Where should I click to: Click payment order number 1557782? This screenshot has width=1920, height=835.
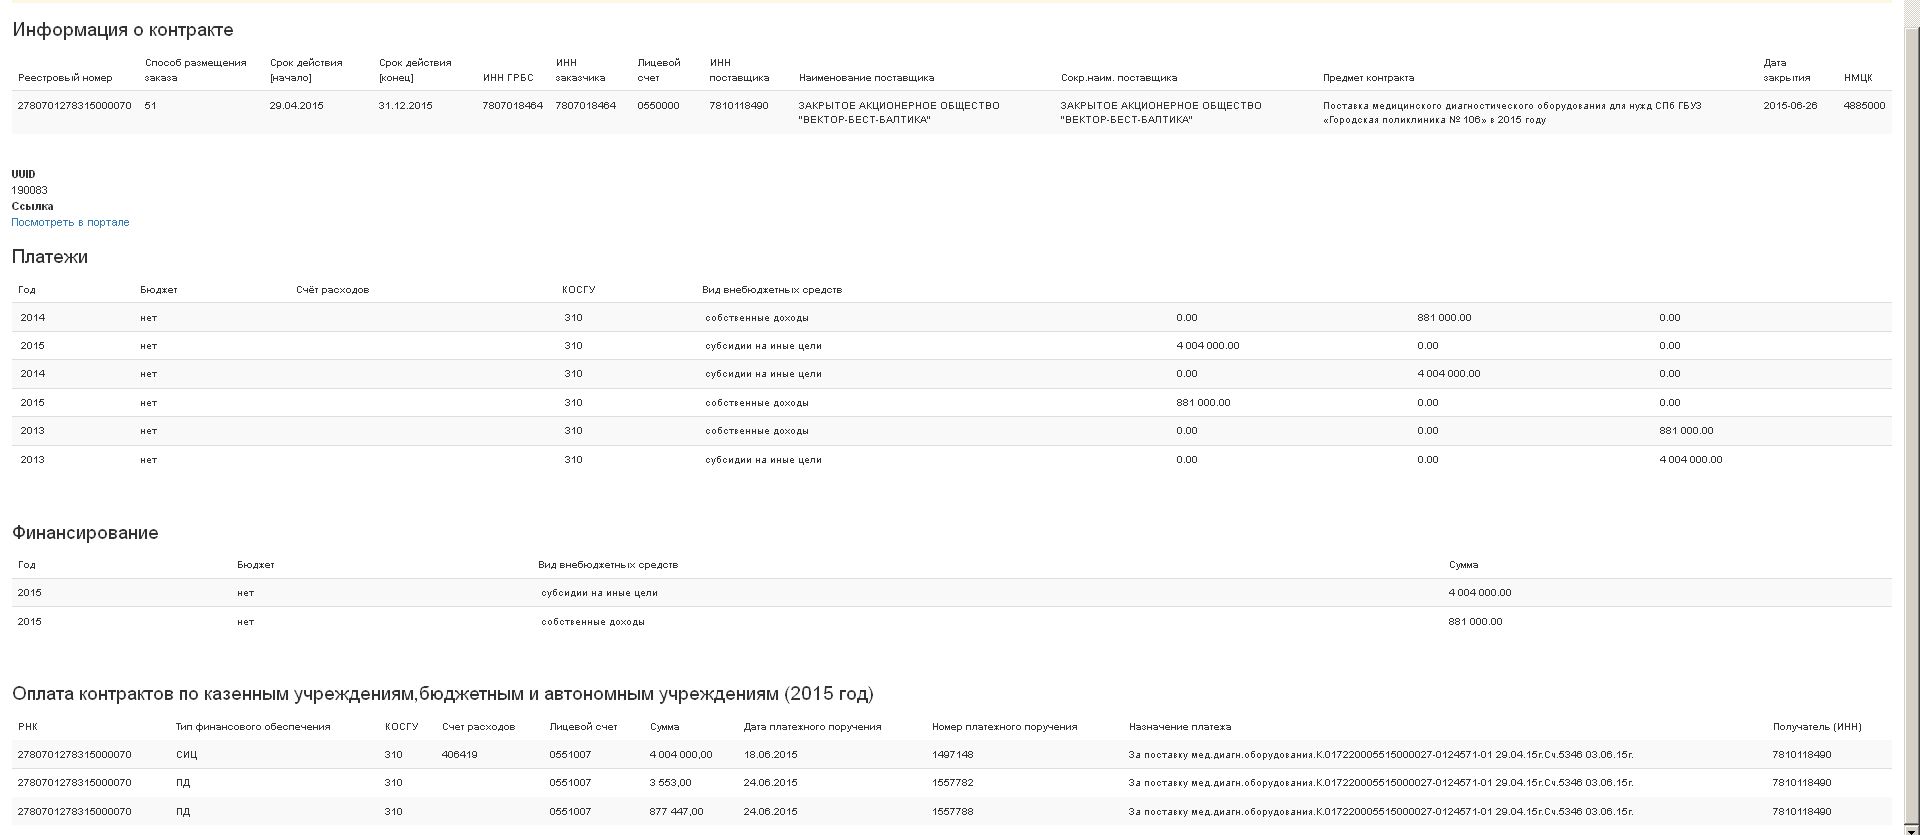[952, 782]
